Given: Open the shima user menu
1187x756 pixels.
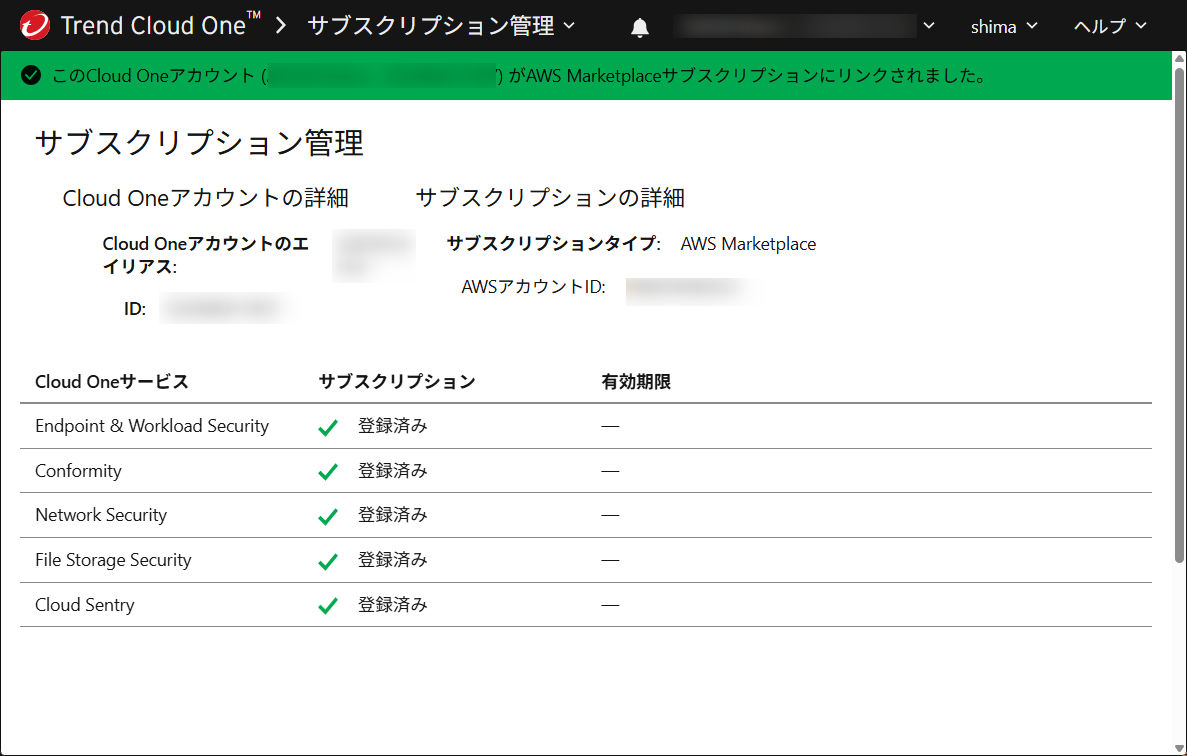Looking at the screenshot, I should [x=1004, y=26].
